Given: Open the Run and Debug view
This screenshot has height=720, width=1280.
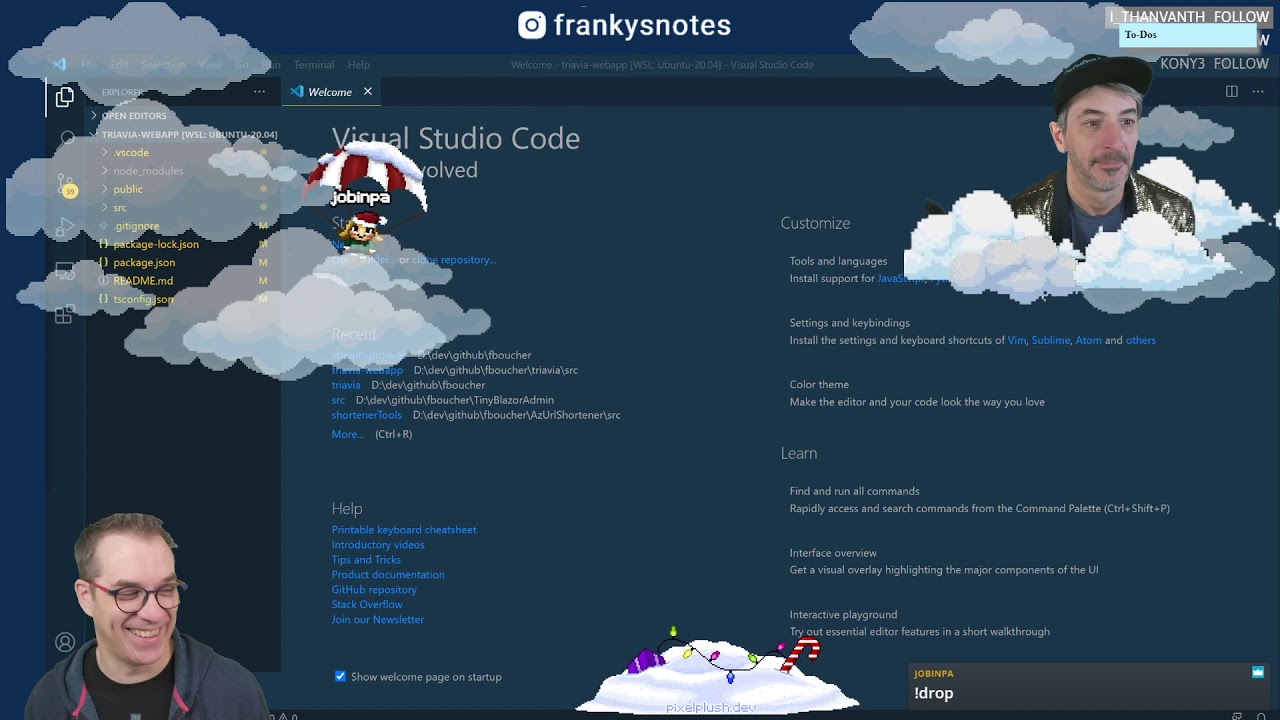Looking at the screenshot, I should coord(66,228).
